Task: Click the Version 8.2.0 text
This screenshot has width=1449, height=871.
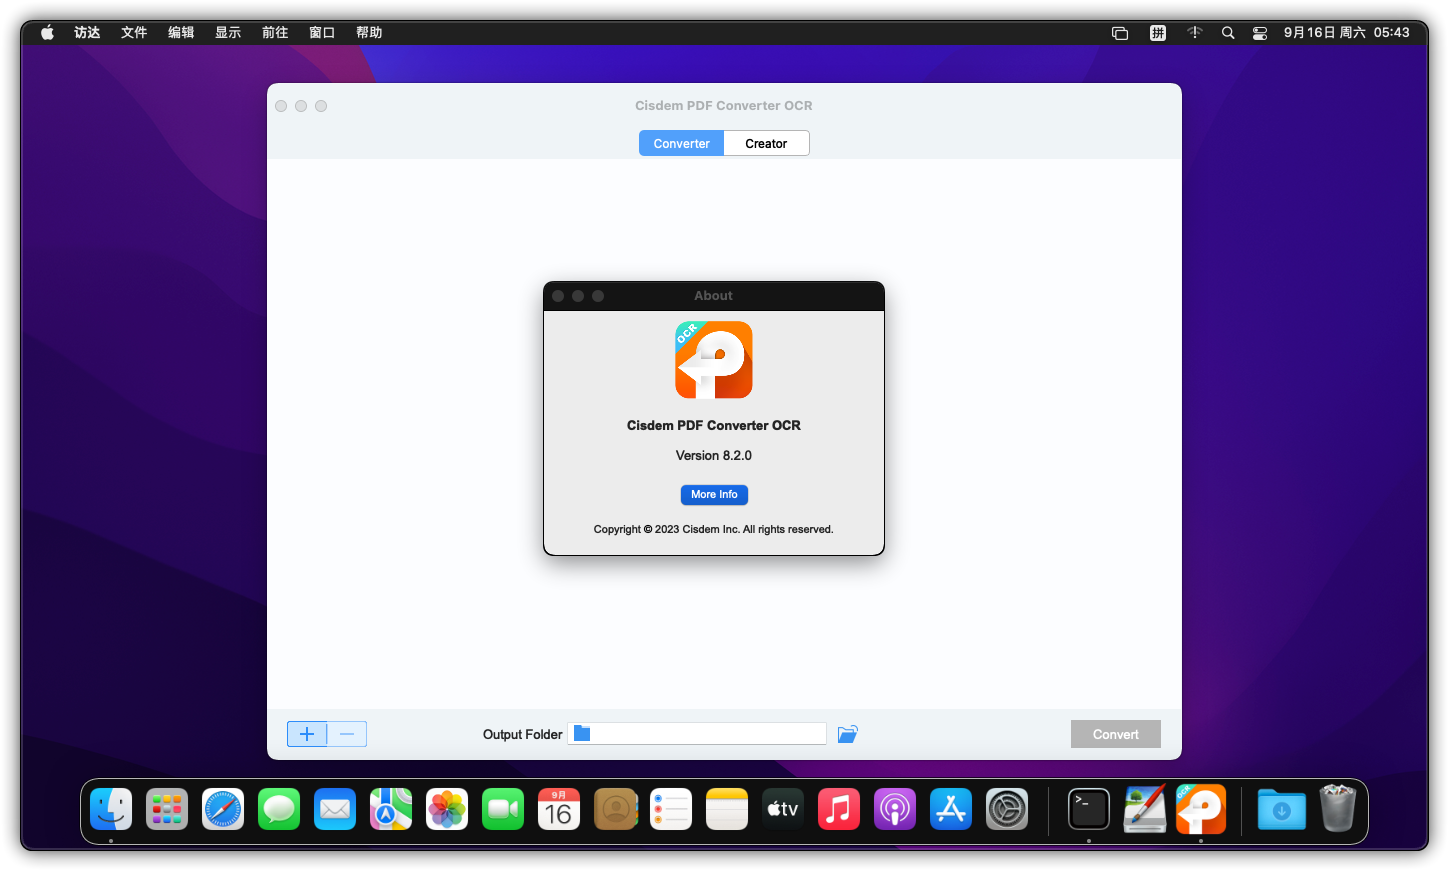Action: click(714, 455)
